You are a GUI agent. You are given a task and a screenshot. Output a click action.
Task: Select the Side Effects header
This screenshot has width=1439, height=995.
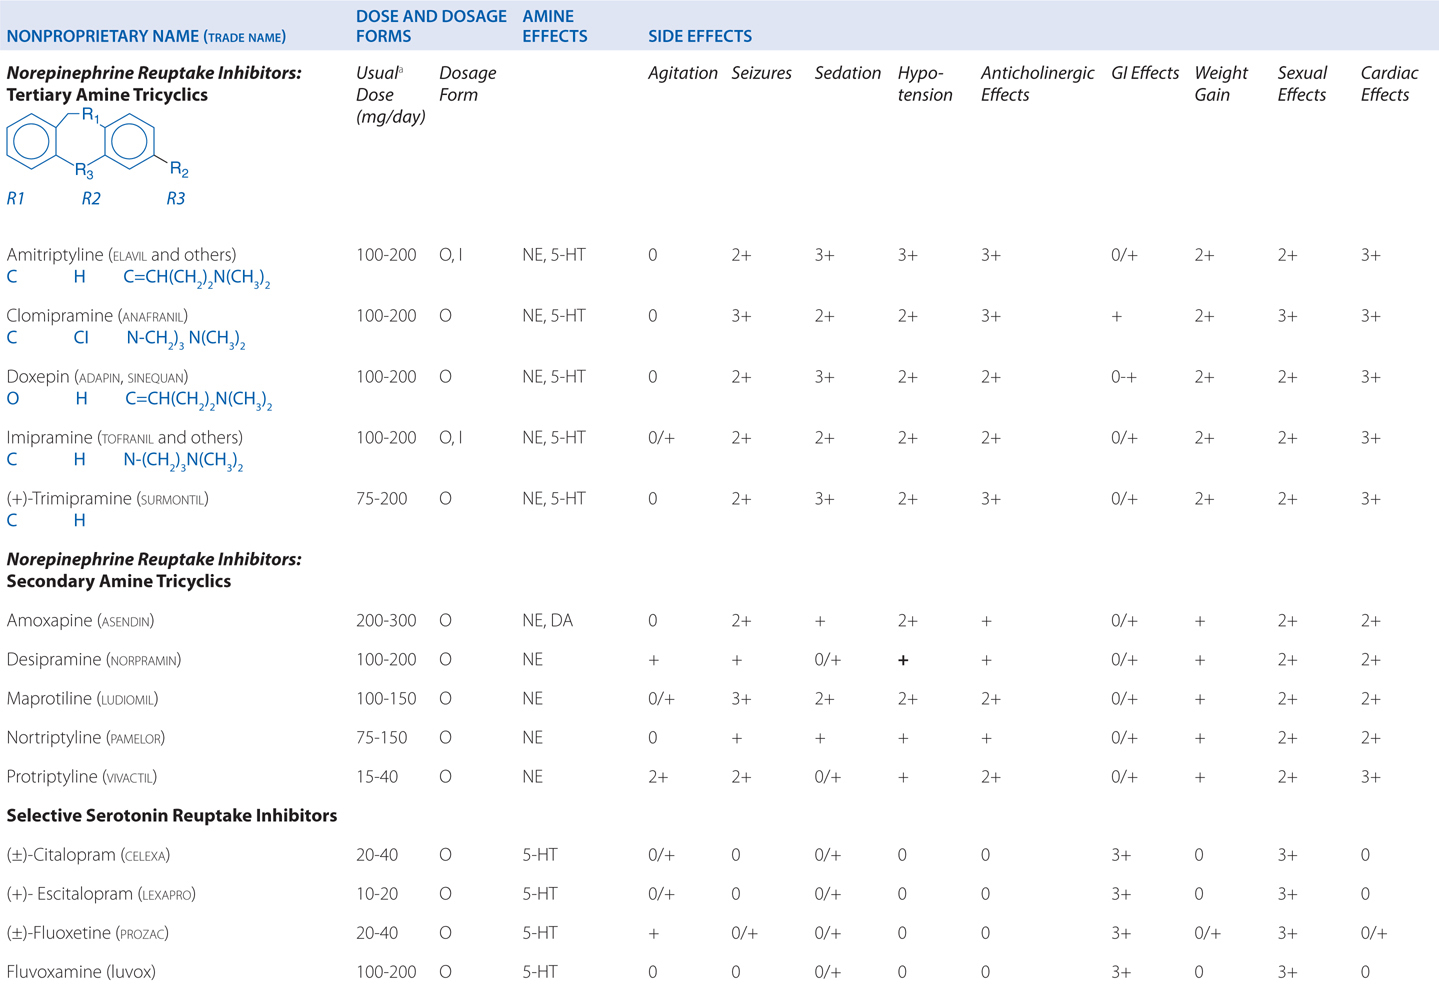(x=699, y=37)
